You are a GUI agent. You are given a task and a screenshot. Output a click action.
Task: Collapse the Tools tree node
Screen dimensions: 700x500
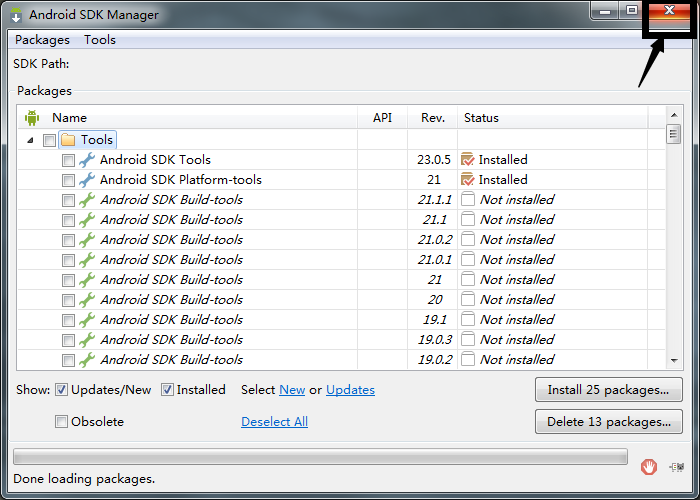[x=31, y=140]
